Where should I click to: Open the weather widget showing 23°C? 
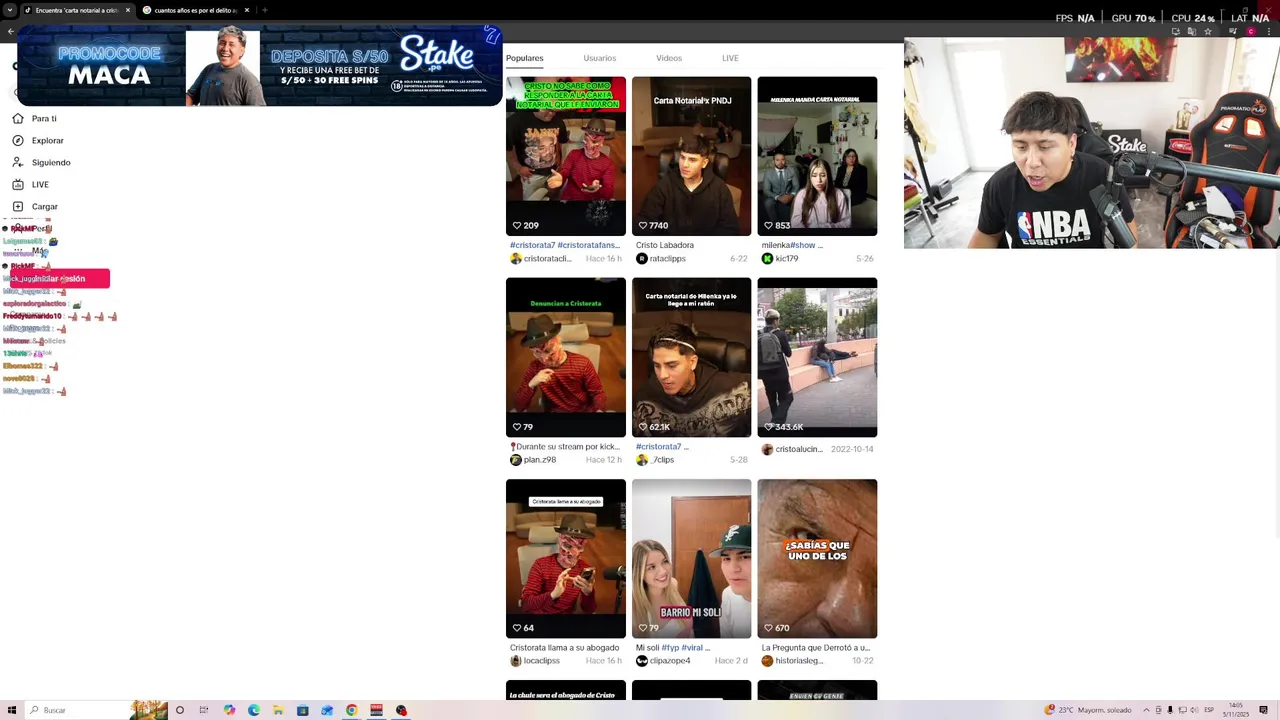coord(1088,710)
